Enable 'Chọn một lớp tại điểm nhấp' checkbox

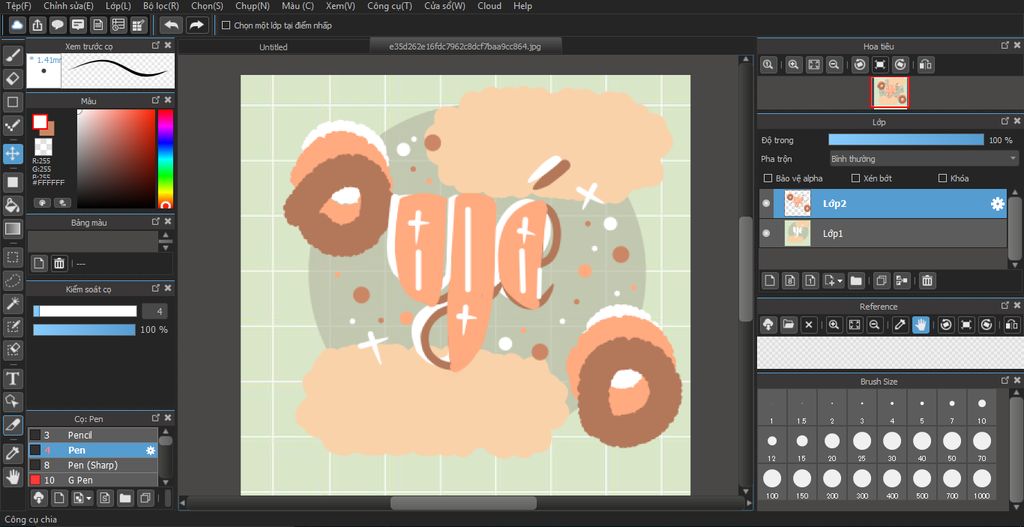tap(226, 25)
